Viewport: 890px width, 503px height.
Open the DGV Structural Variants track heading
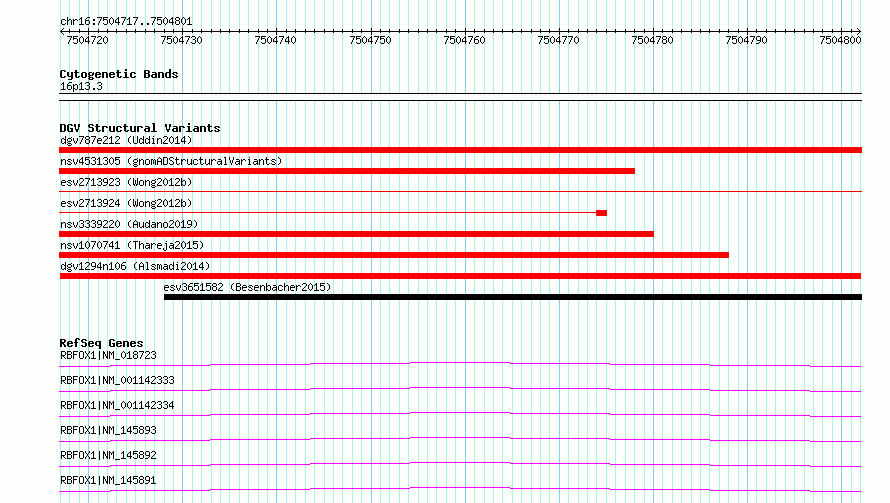pyautogui.click(x=140, y=128)
